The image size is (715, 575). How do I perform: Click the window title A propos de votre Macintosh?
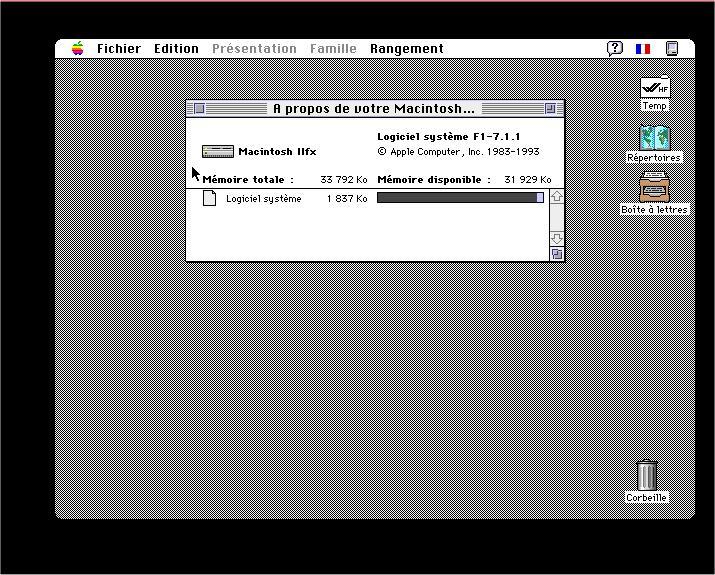(x=374, y=109)
